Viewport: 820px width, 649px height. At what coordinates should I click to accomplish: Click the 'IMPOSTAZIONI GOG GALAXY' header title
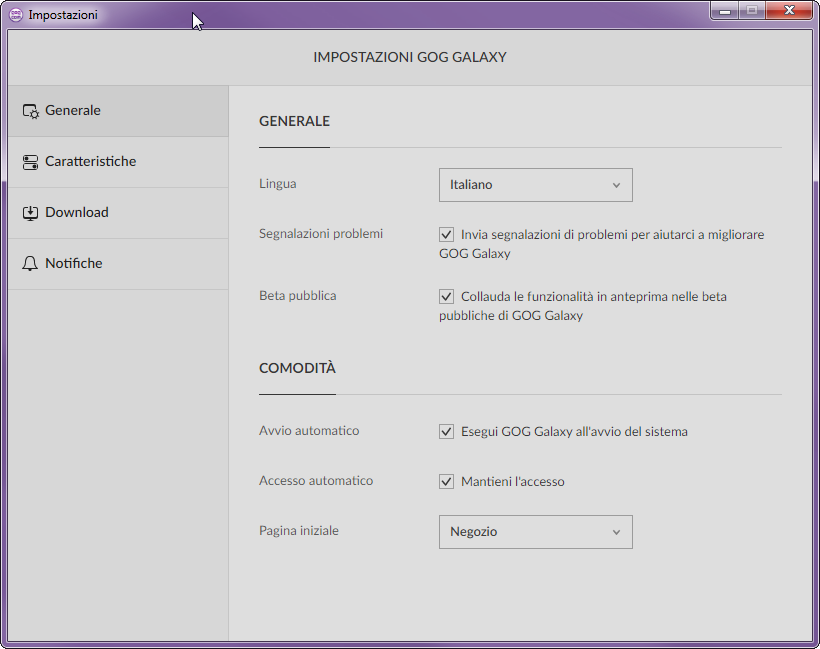410,57
